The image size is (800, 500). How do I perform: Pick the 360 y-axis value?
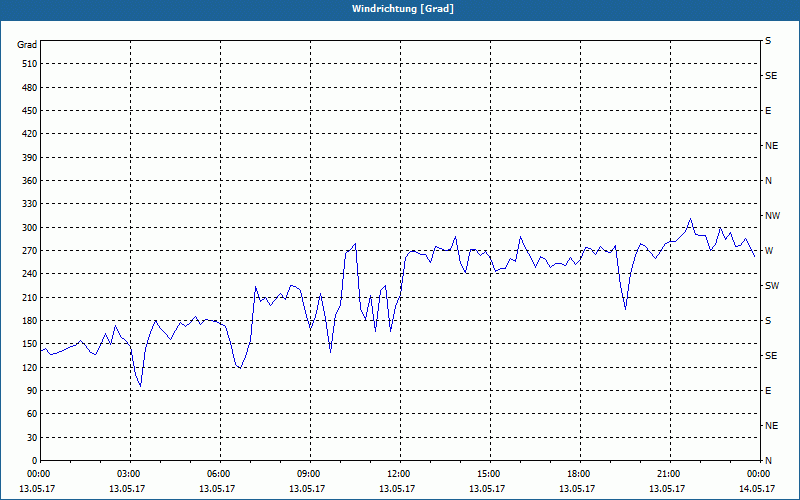30,181
